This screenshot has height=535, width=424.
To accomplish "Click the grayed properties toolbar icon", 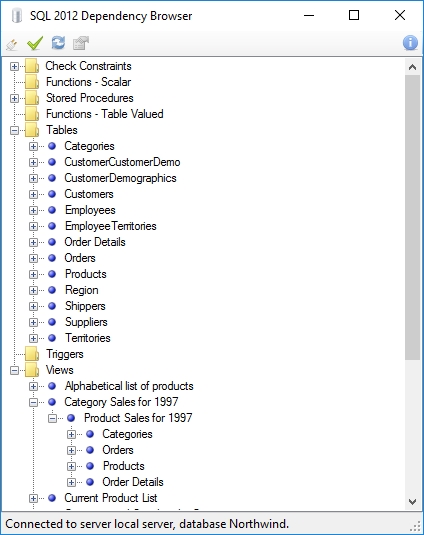I will click(81, 43).
